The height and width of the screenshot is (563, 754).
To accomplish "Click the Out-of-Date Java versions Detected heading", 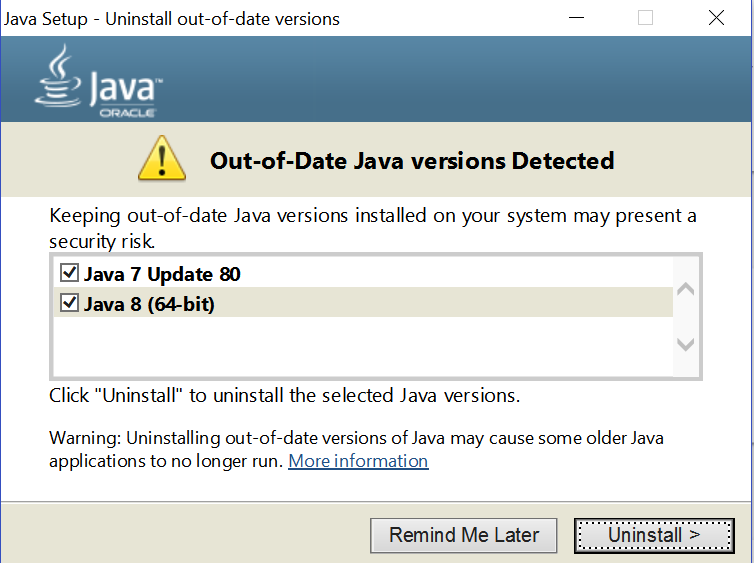I will (x=412, y=160).
